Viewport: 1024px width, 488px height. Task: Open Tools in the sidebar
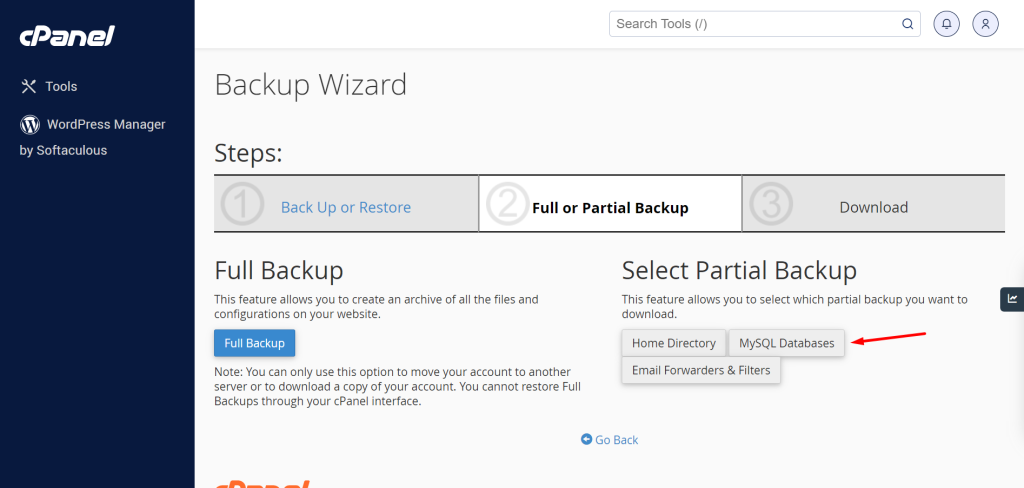pos(61,86)
